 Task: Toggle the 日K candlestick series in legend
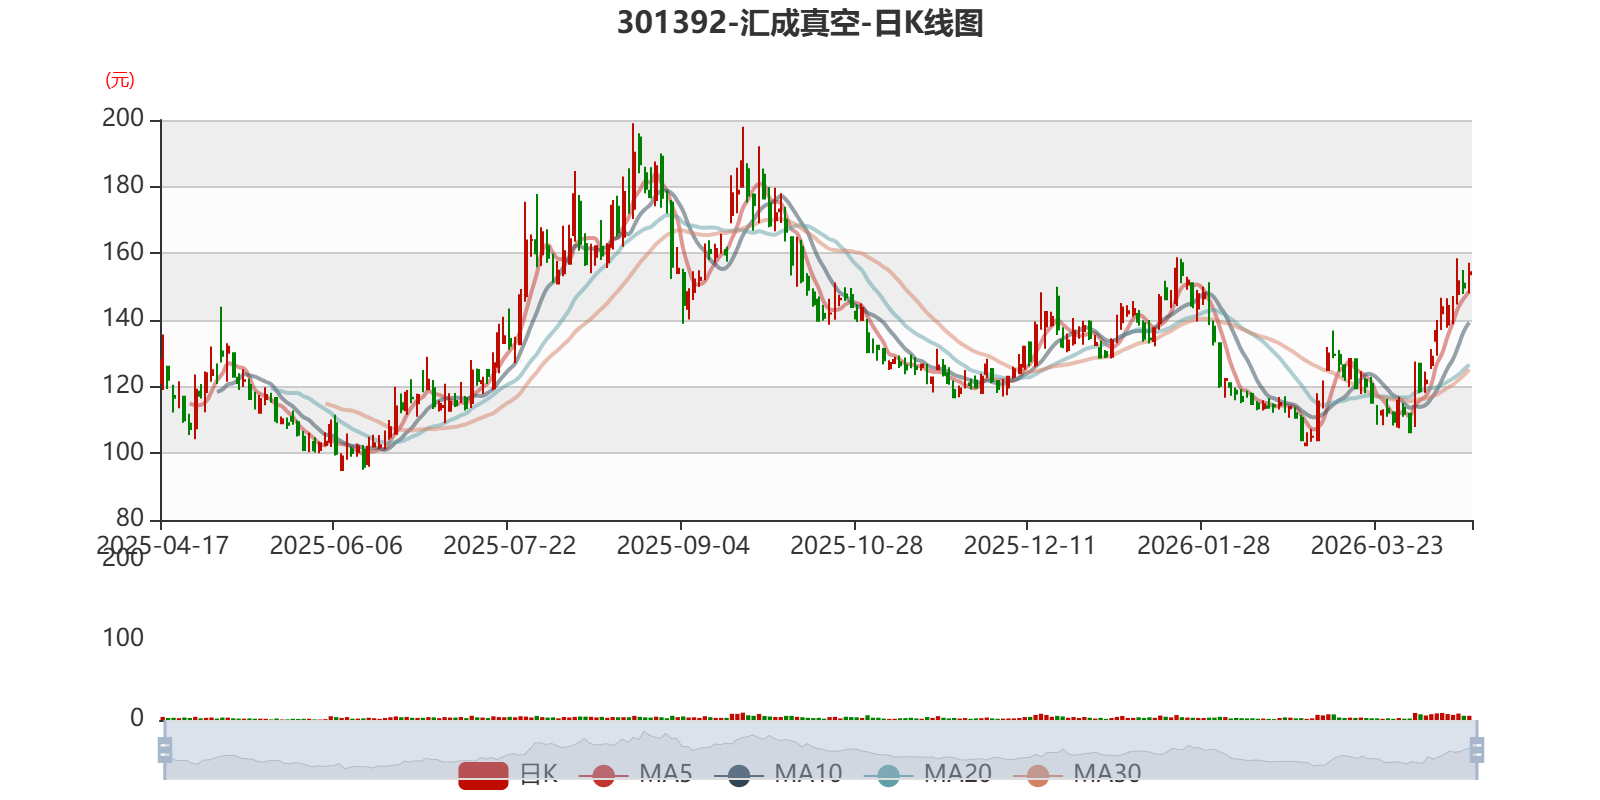(508, 774)
